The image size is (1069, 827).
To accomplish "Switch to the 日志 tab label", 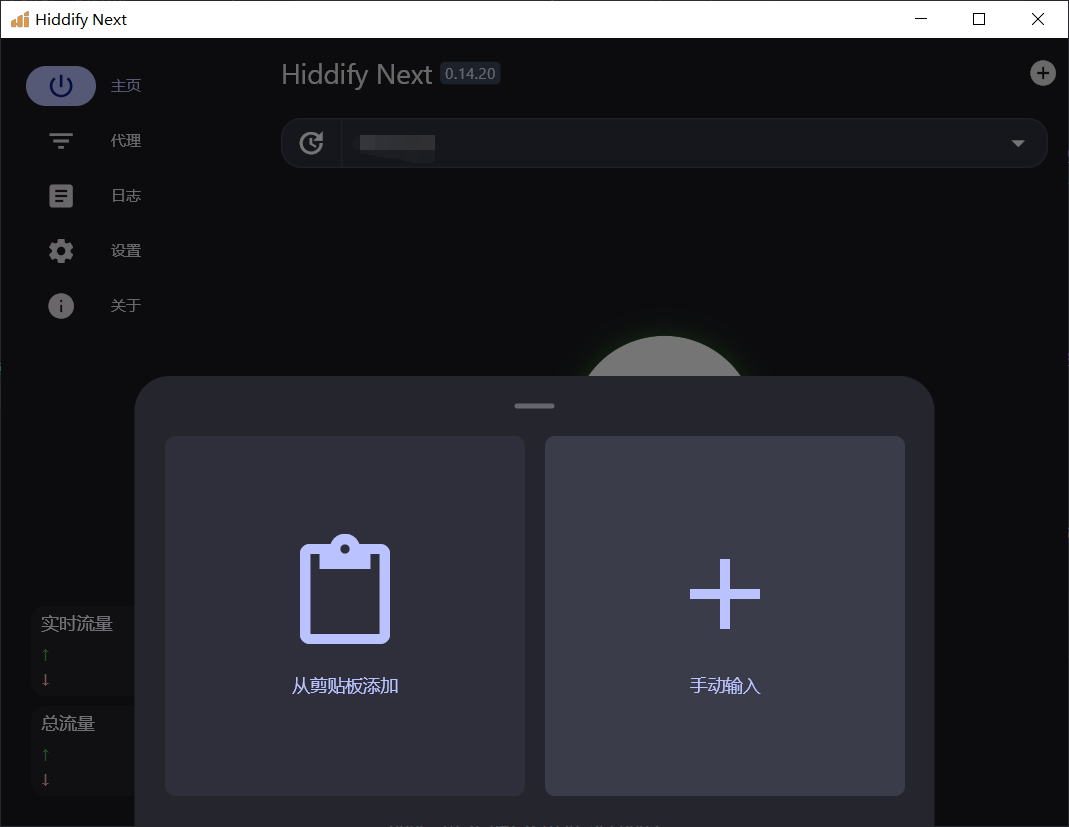I will click(x=126, y=196).
